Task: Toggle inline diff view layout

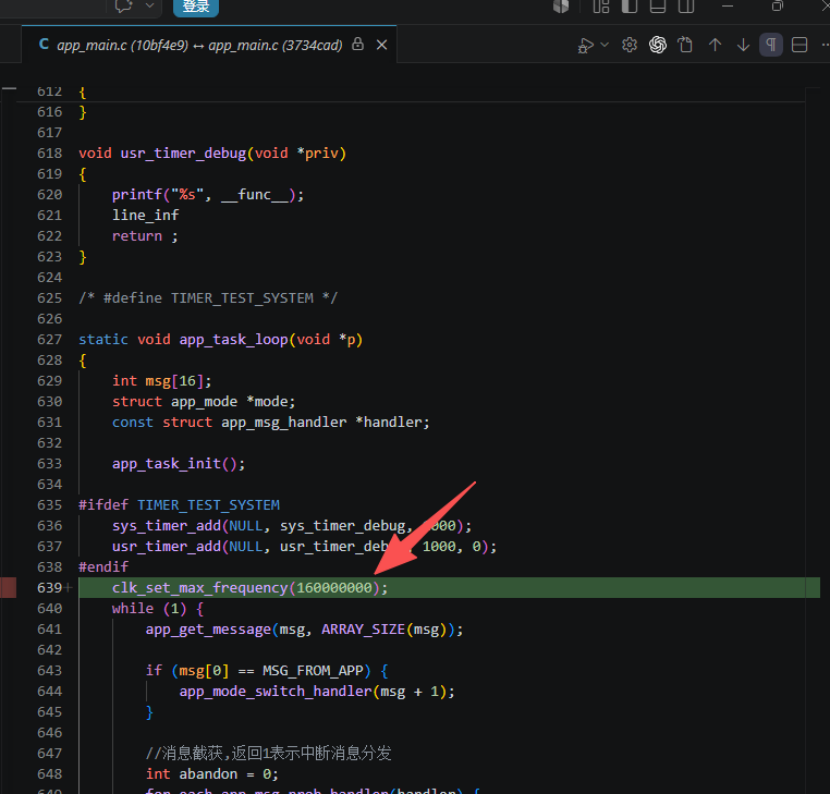Action: [799, 45]
